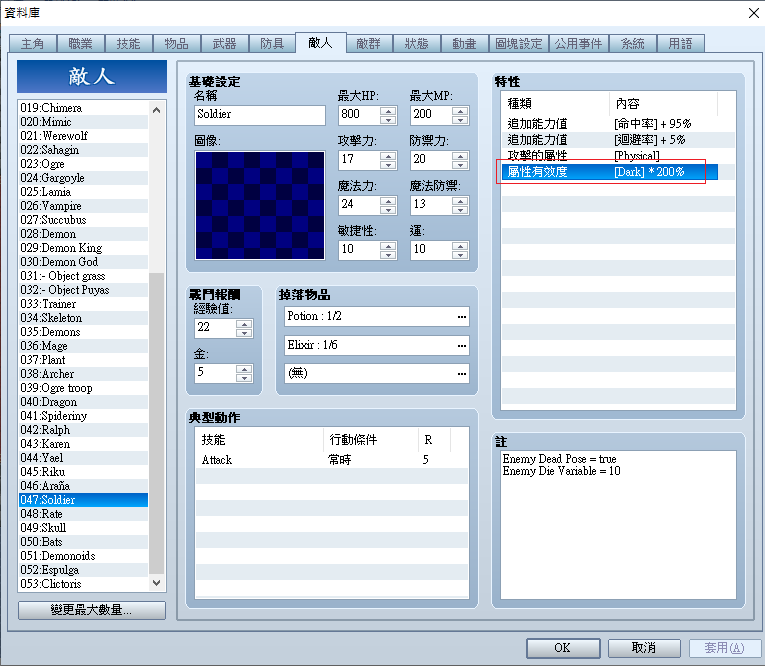Click the enemy 圖像 picture box
This screenshot has height=666, width=765.
point(260,205)
